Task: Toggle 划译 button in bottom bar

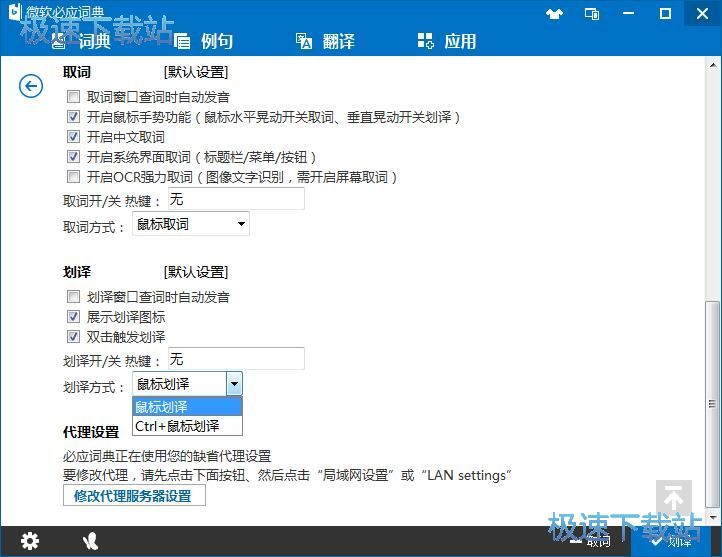Action: point(671,541)
